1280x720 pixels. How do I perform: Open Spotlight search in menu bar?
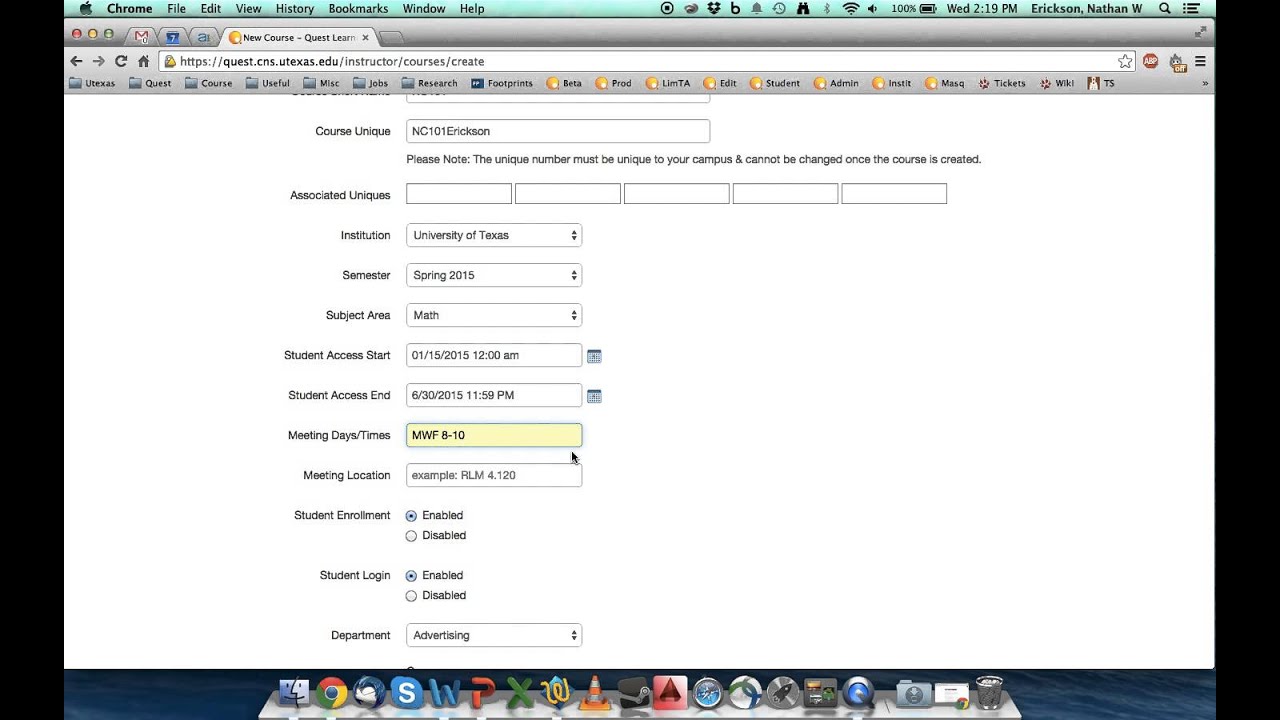pyautogui.click(x=1167, y=8)
